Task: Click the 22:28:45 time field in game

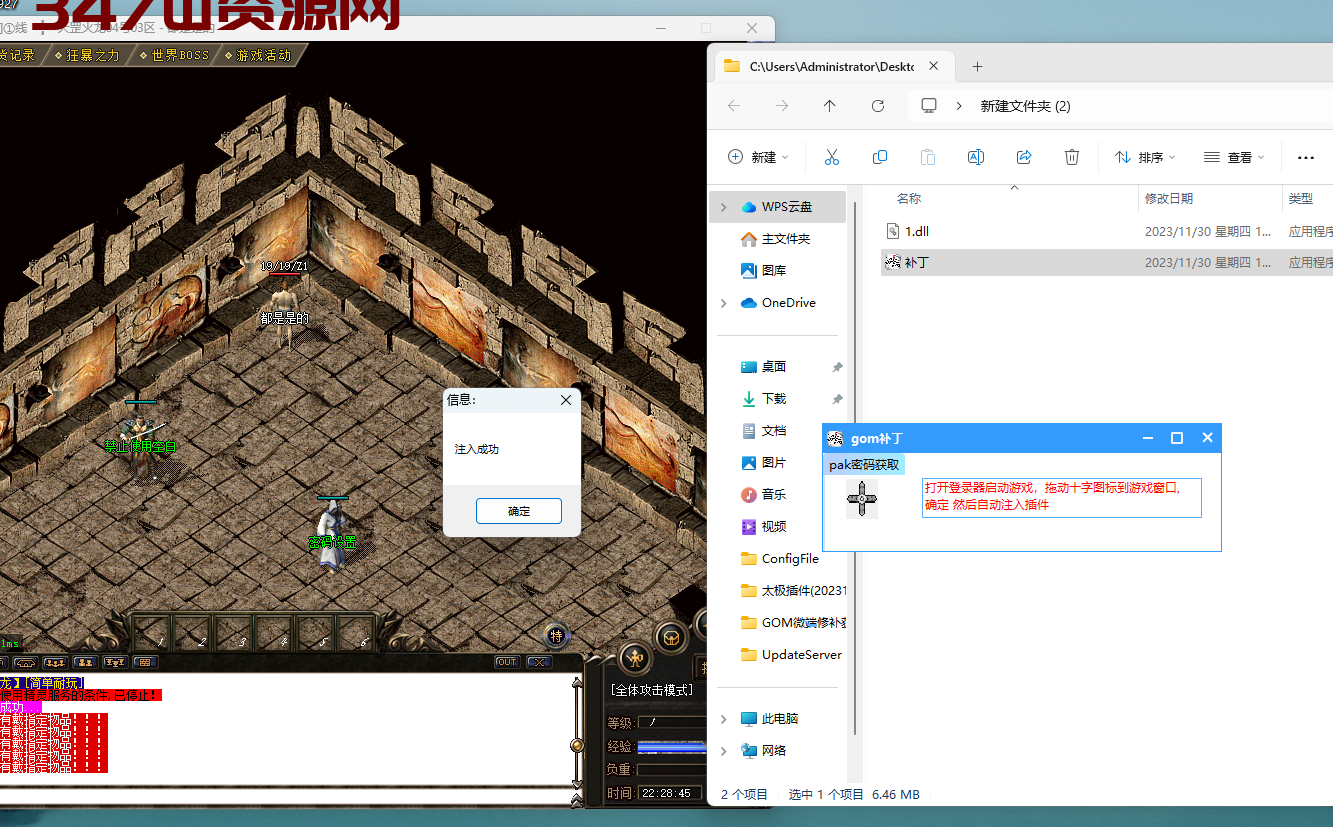Action: (x=670, y=793)
